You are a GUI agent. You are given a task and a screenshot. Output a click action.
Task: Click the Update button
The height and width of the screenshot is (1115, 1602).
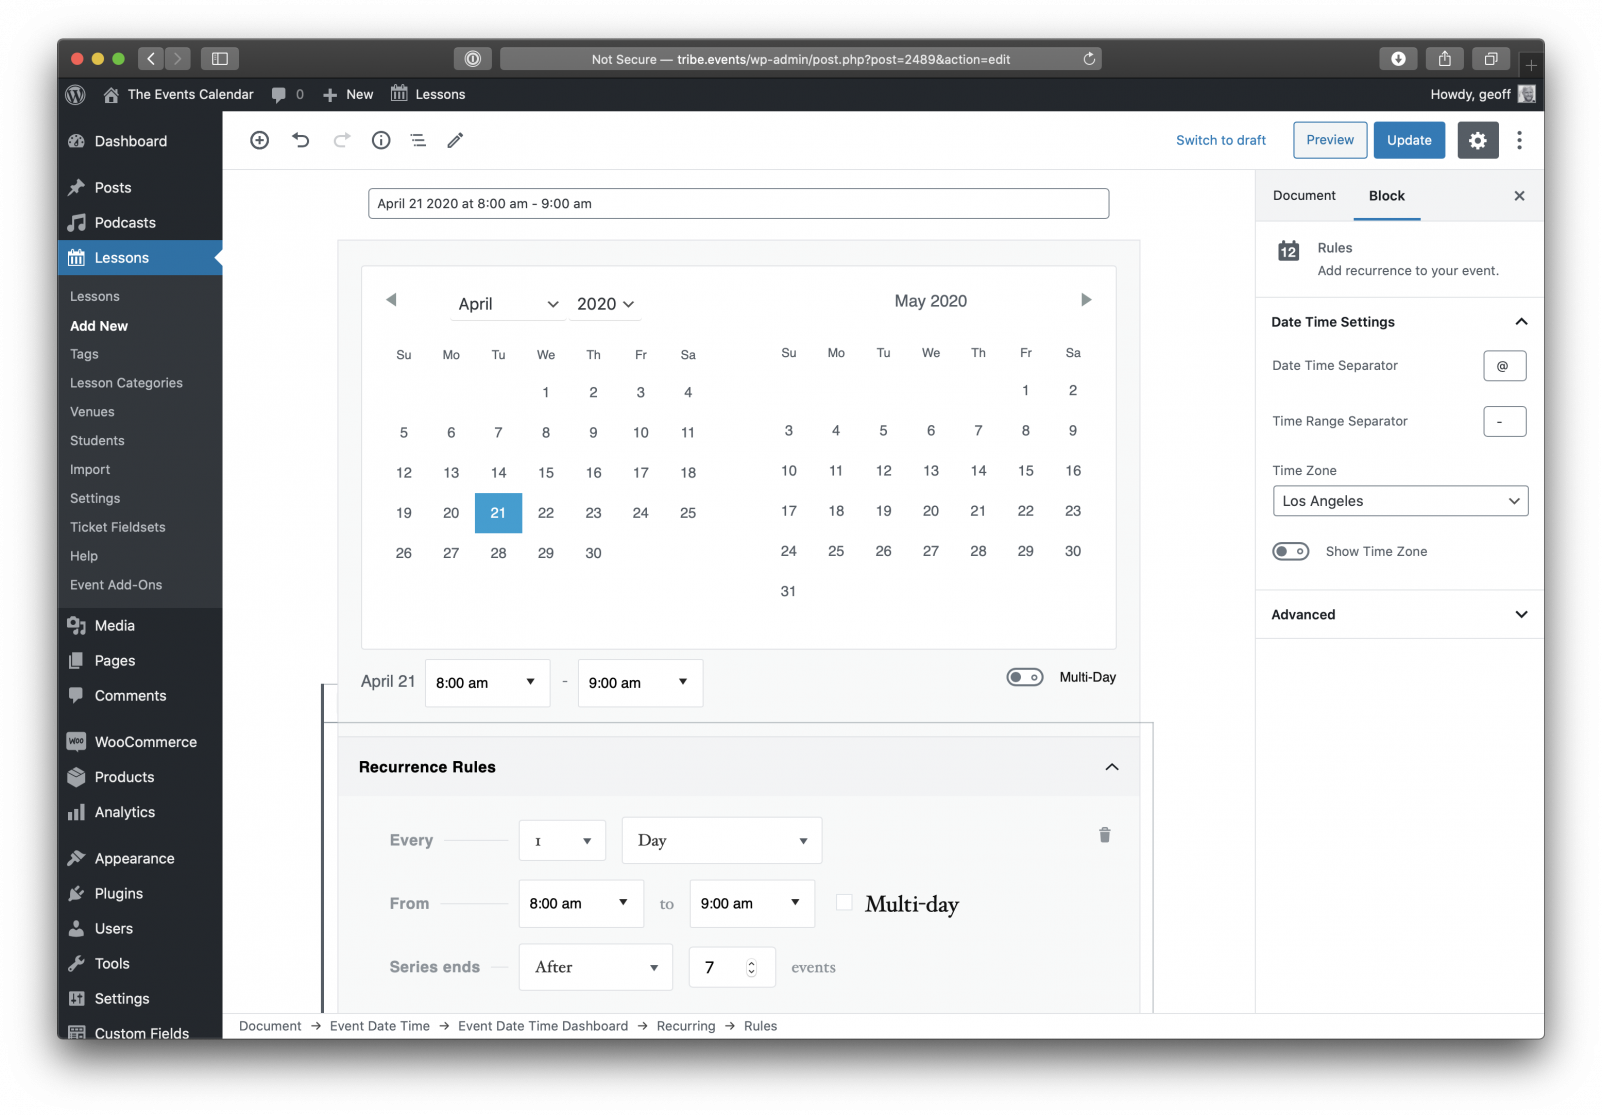1408,140
